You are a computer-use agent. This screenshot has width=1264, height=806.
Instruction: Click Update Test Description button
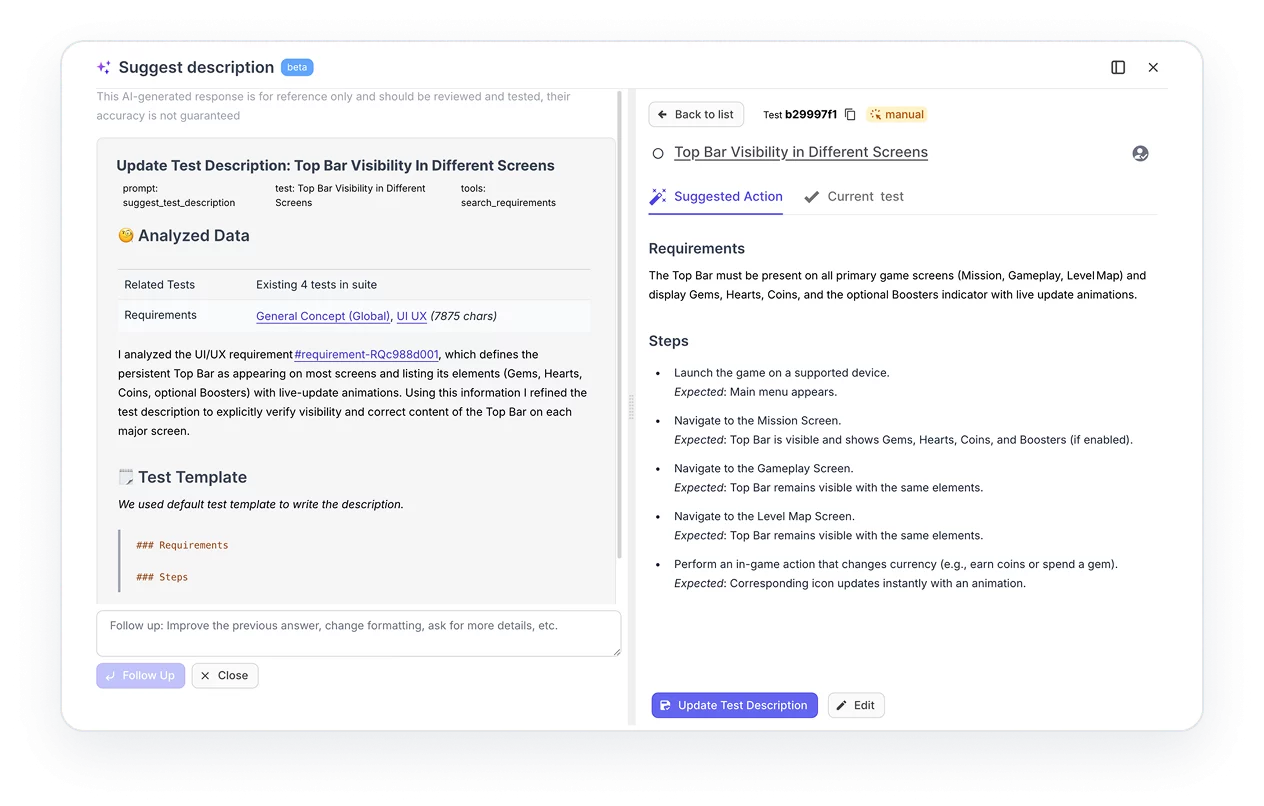pyautogui.click(x=734, y=705)
